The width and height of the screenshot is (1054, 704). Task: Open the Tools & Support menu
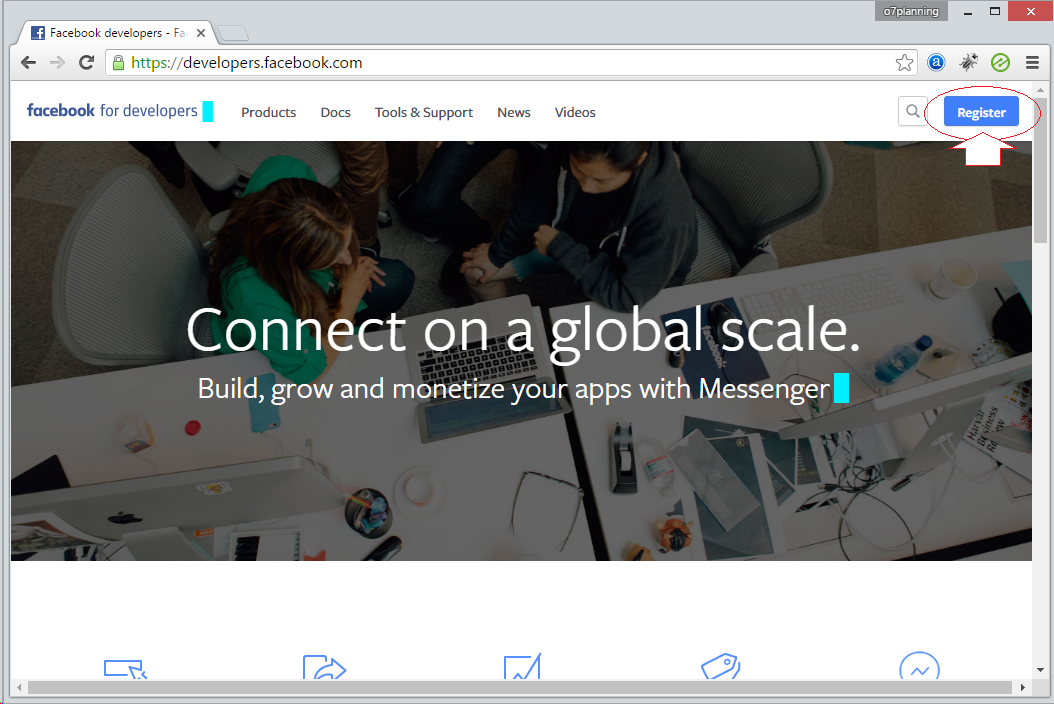(x=423, y=112)
